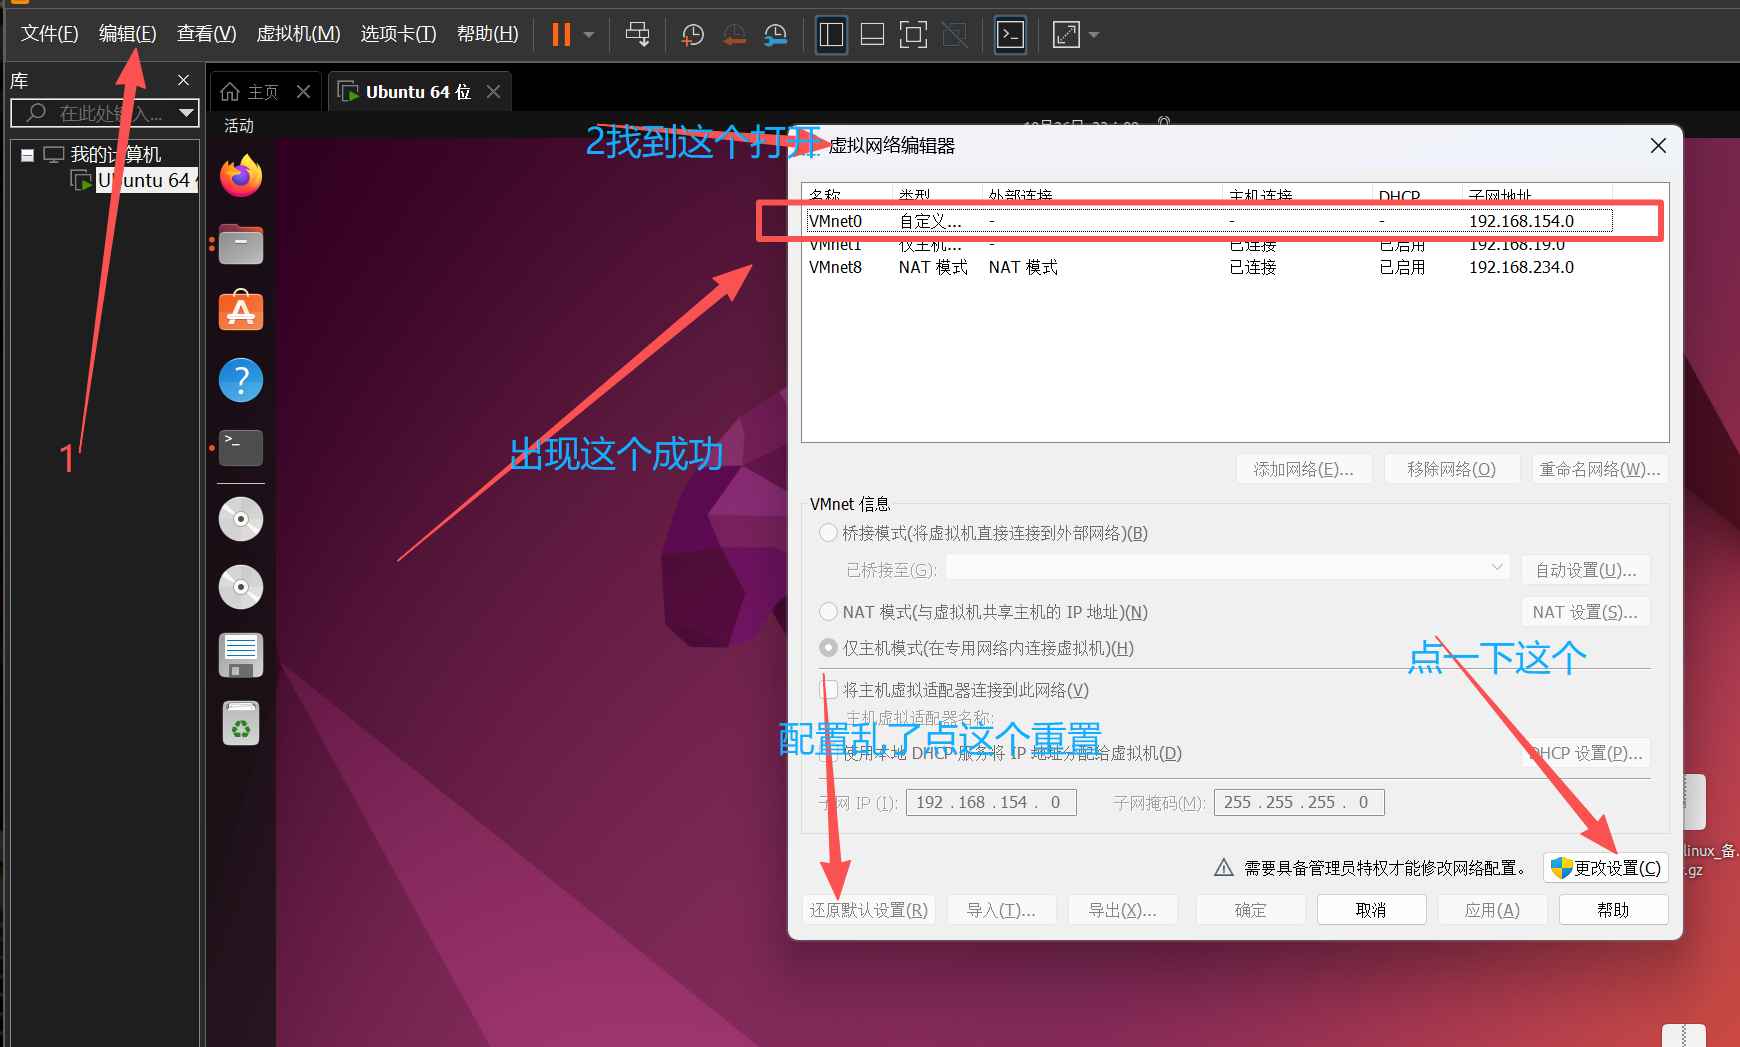Select the VMnet0 row in the network list

(1210, 221)
